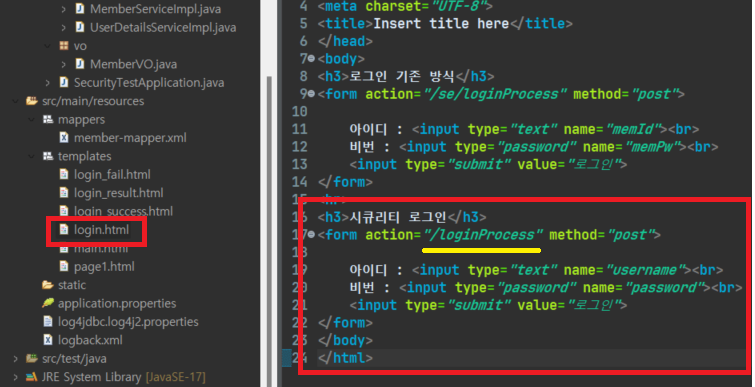The image size is (755, 387).
Task: Select src/test/java folder
Action: pos(74,359)
